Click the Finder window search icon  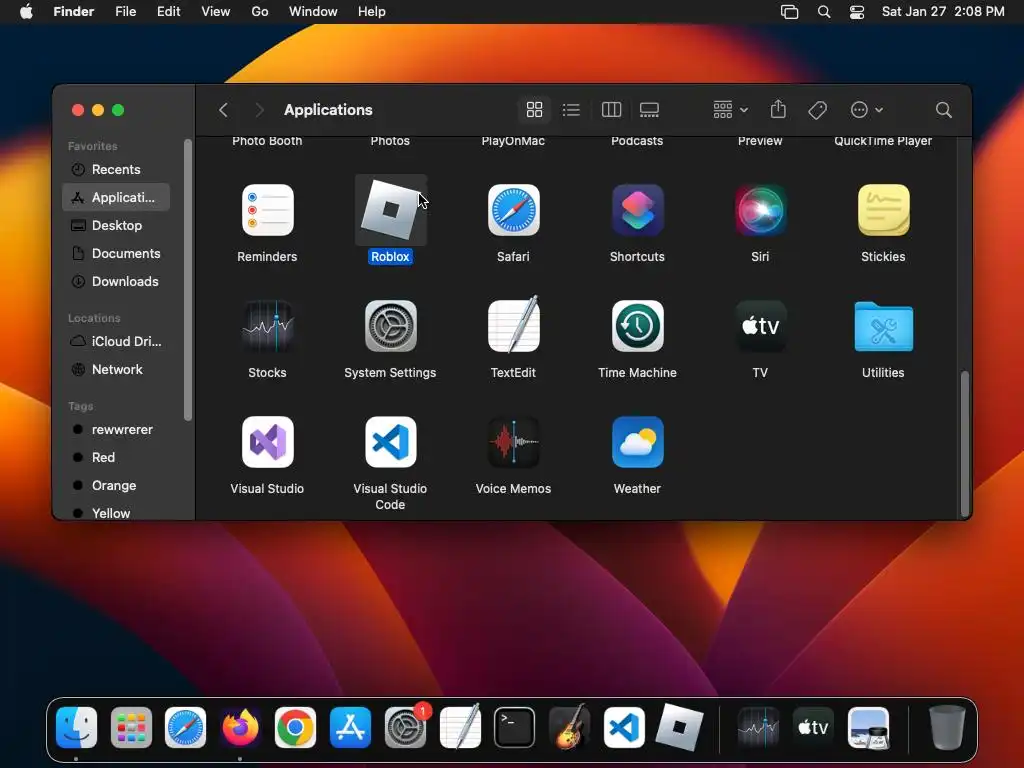(943, 110)
